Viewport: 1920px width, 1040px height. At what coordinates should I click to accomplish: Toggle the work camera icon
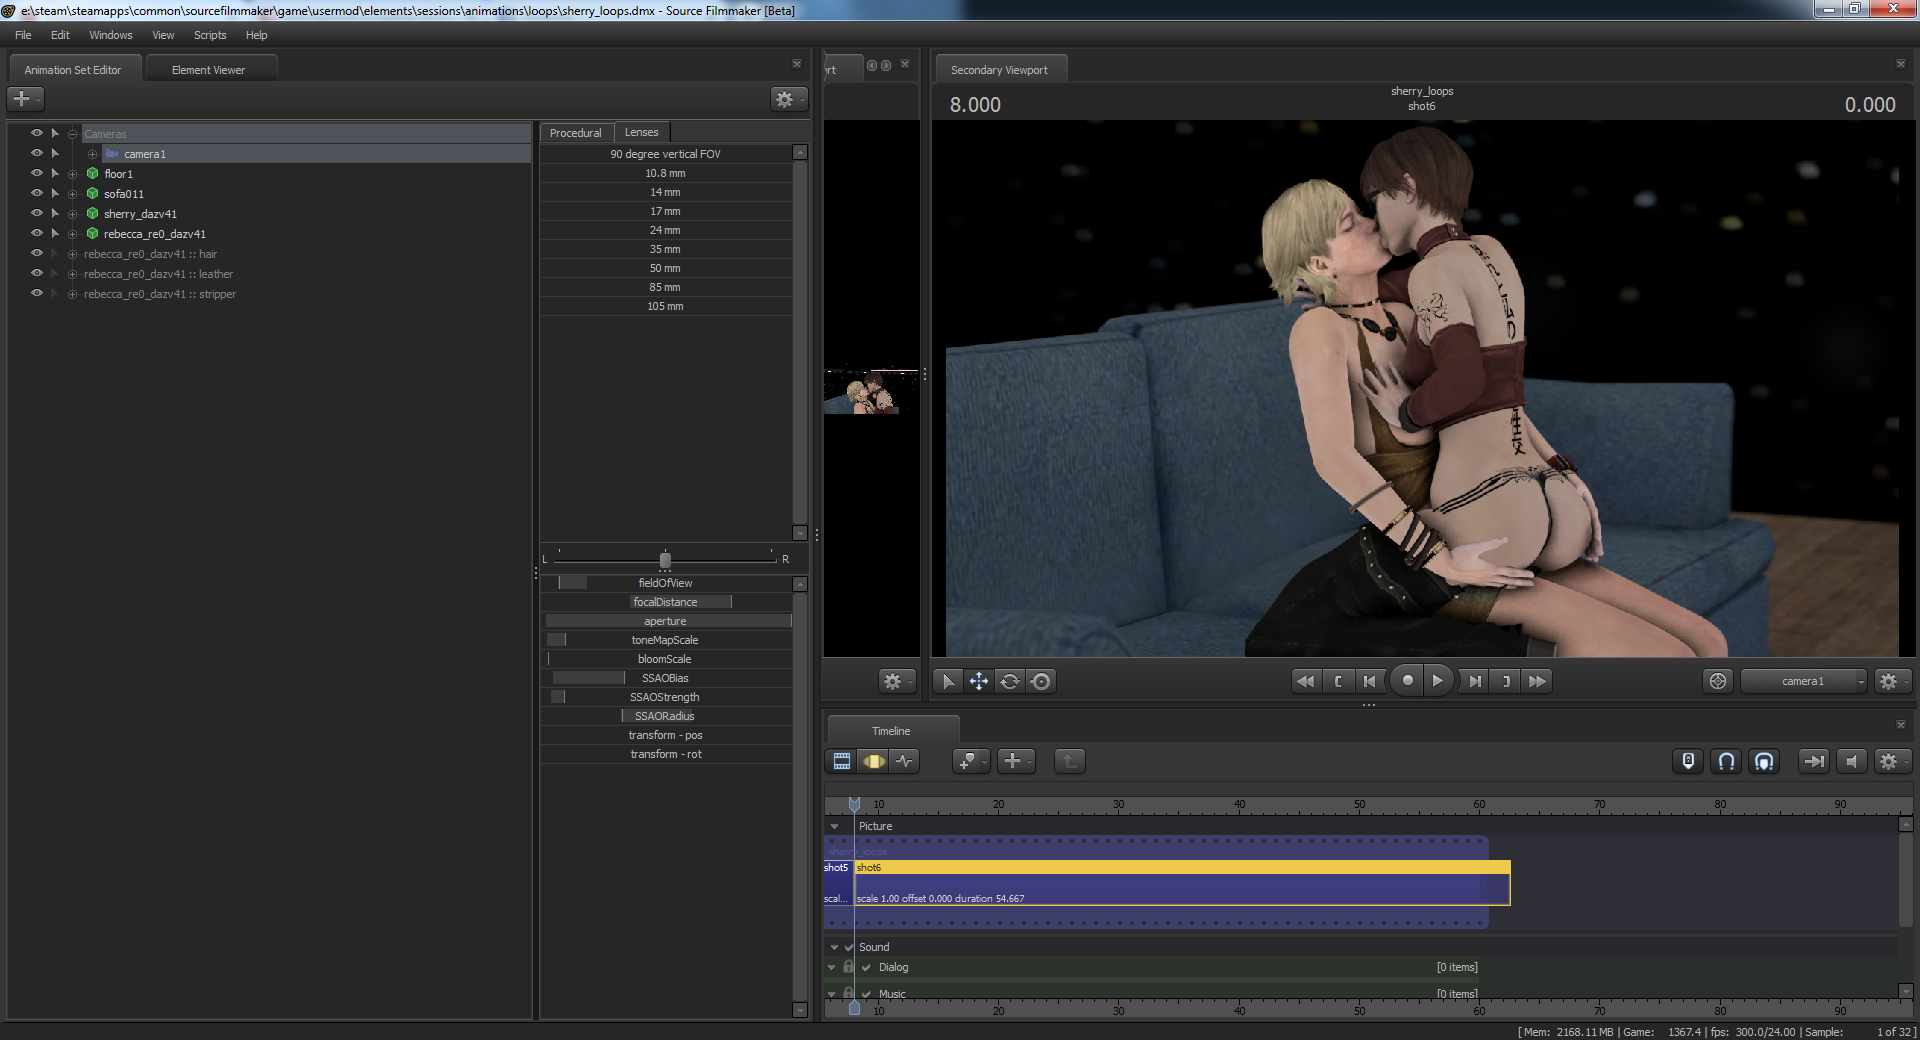1718,681
